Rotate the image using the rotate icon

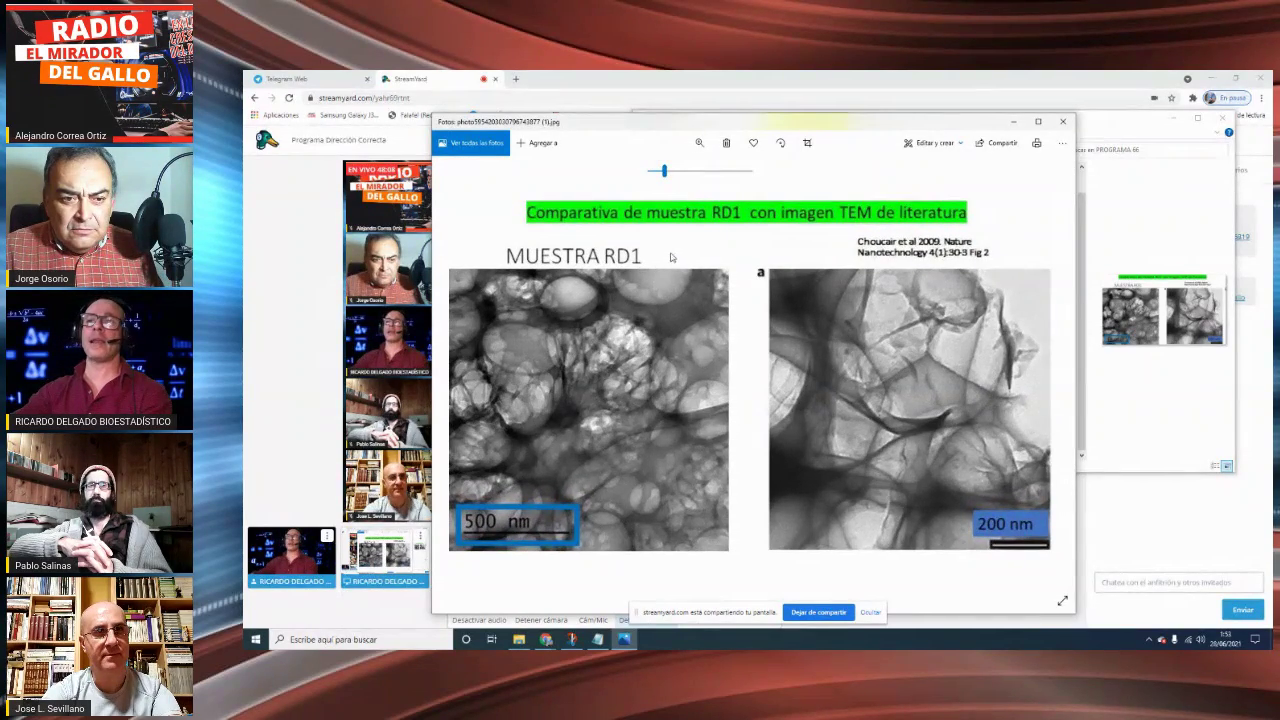coord(780,143)
